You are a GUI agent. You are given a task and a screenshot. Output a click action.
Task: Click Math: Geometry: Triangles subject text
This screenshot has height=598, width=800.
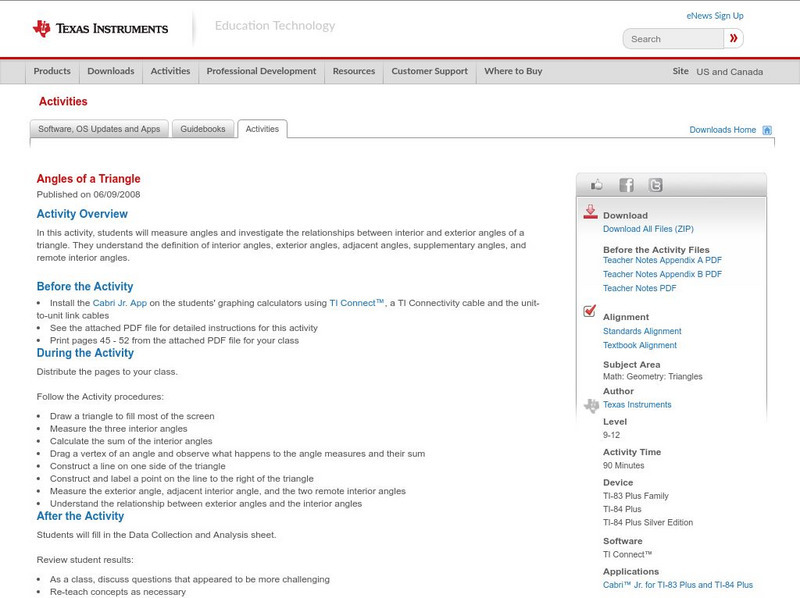(653, 377)
